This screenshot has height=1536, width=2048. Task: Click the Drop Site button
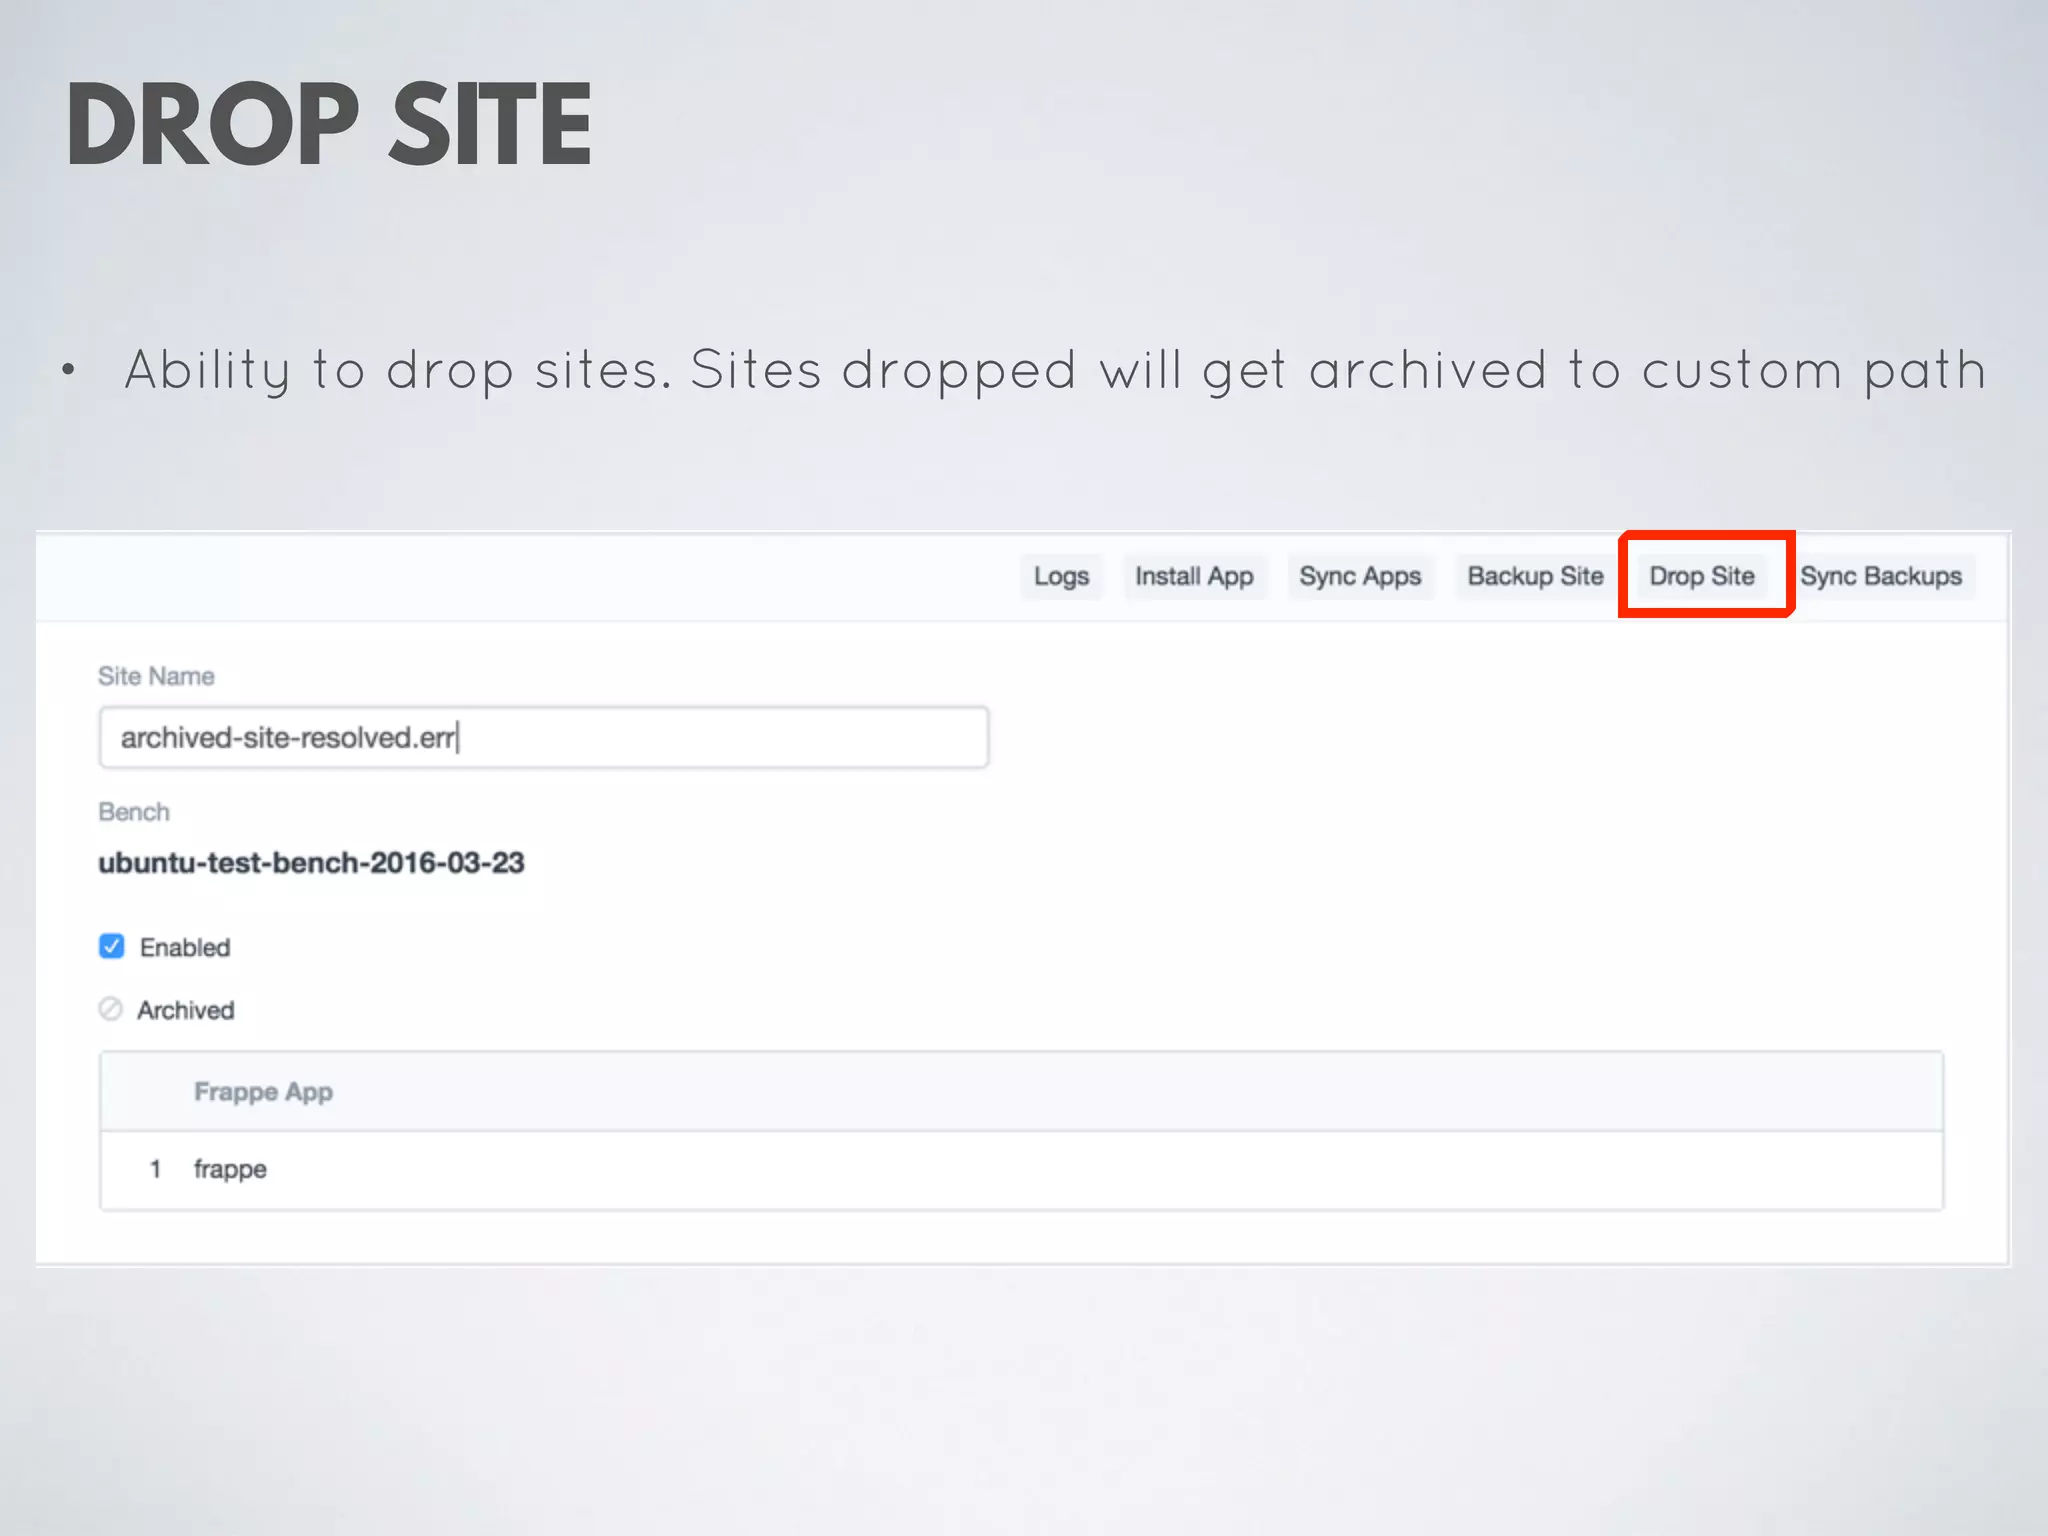click(x=1702, y=577)
